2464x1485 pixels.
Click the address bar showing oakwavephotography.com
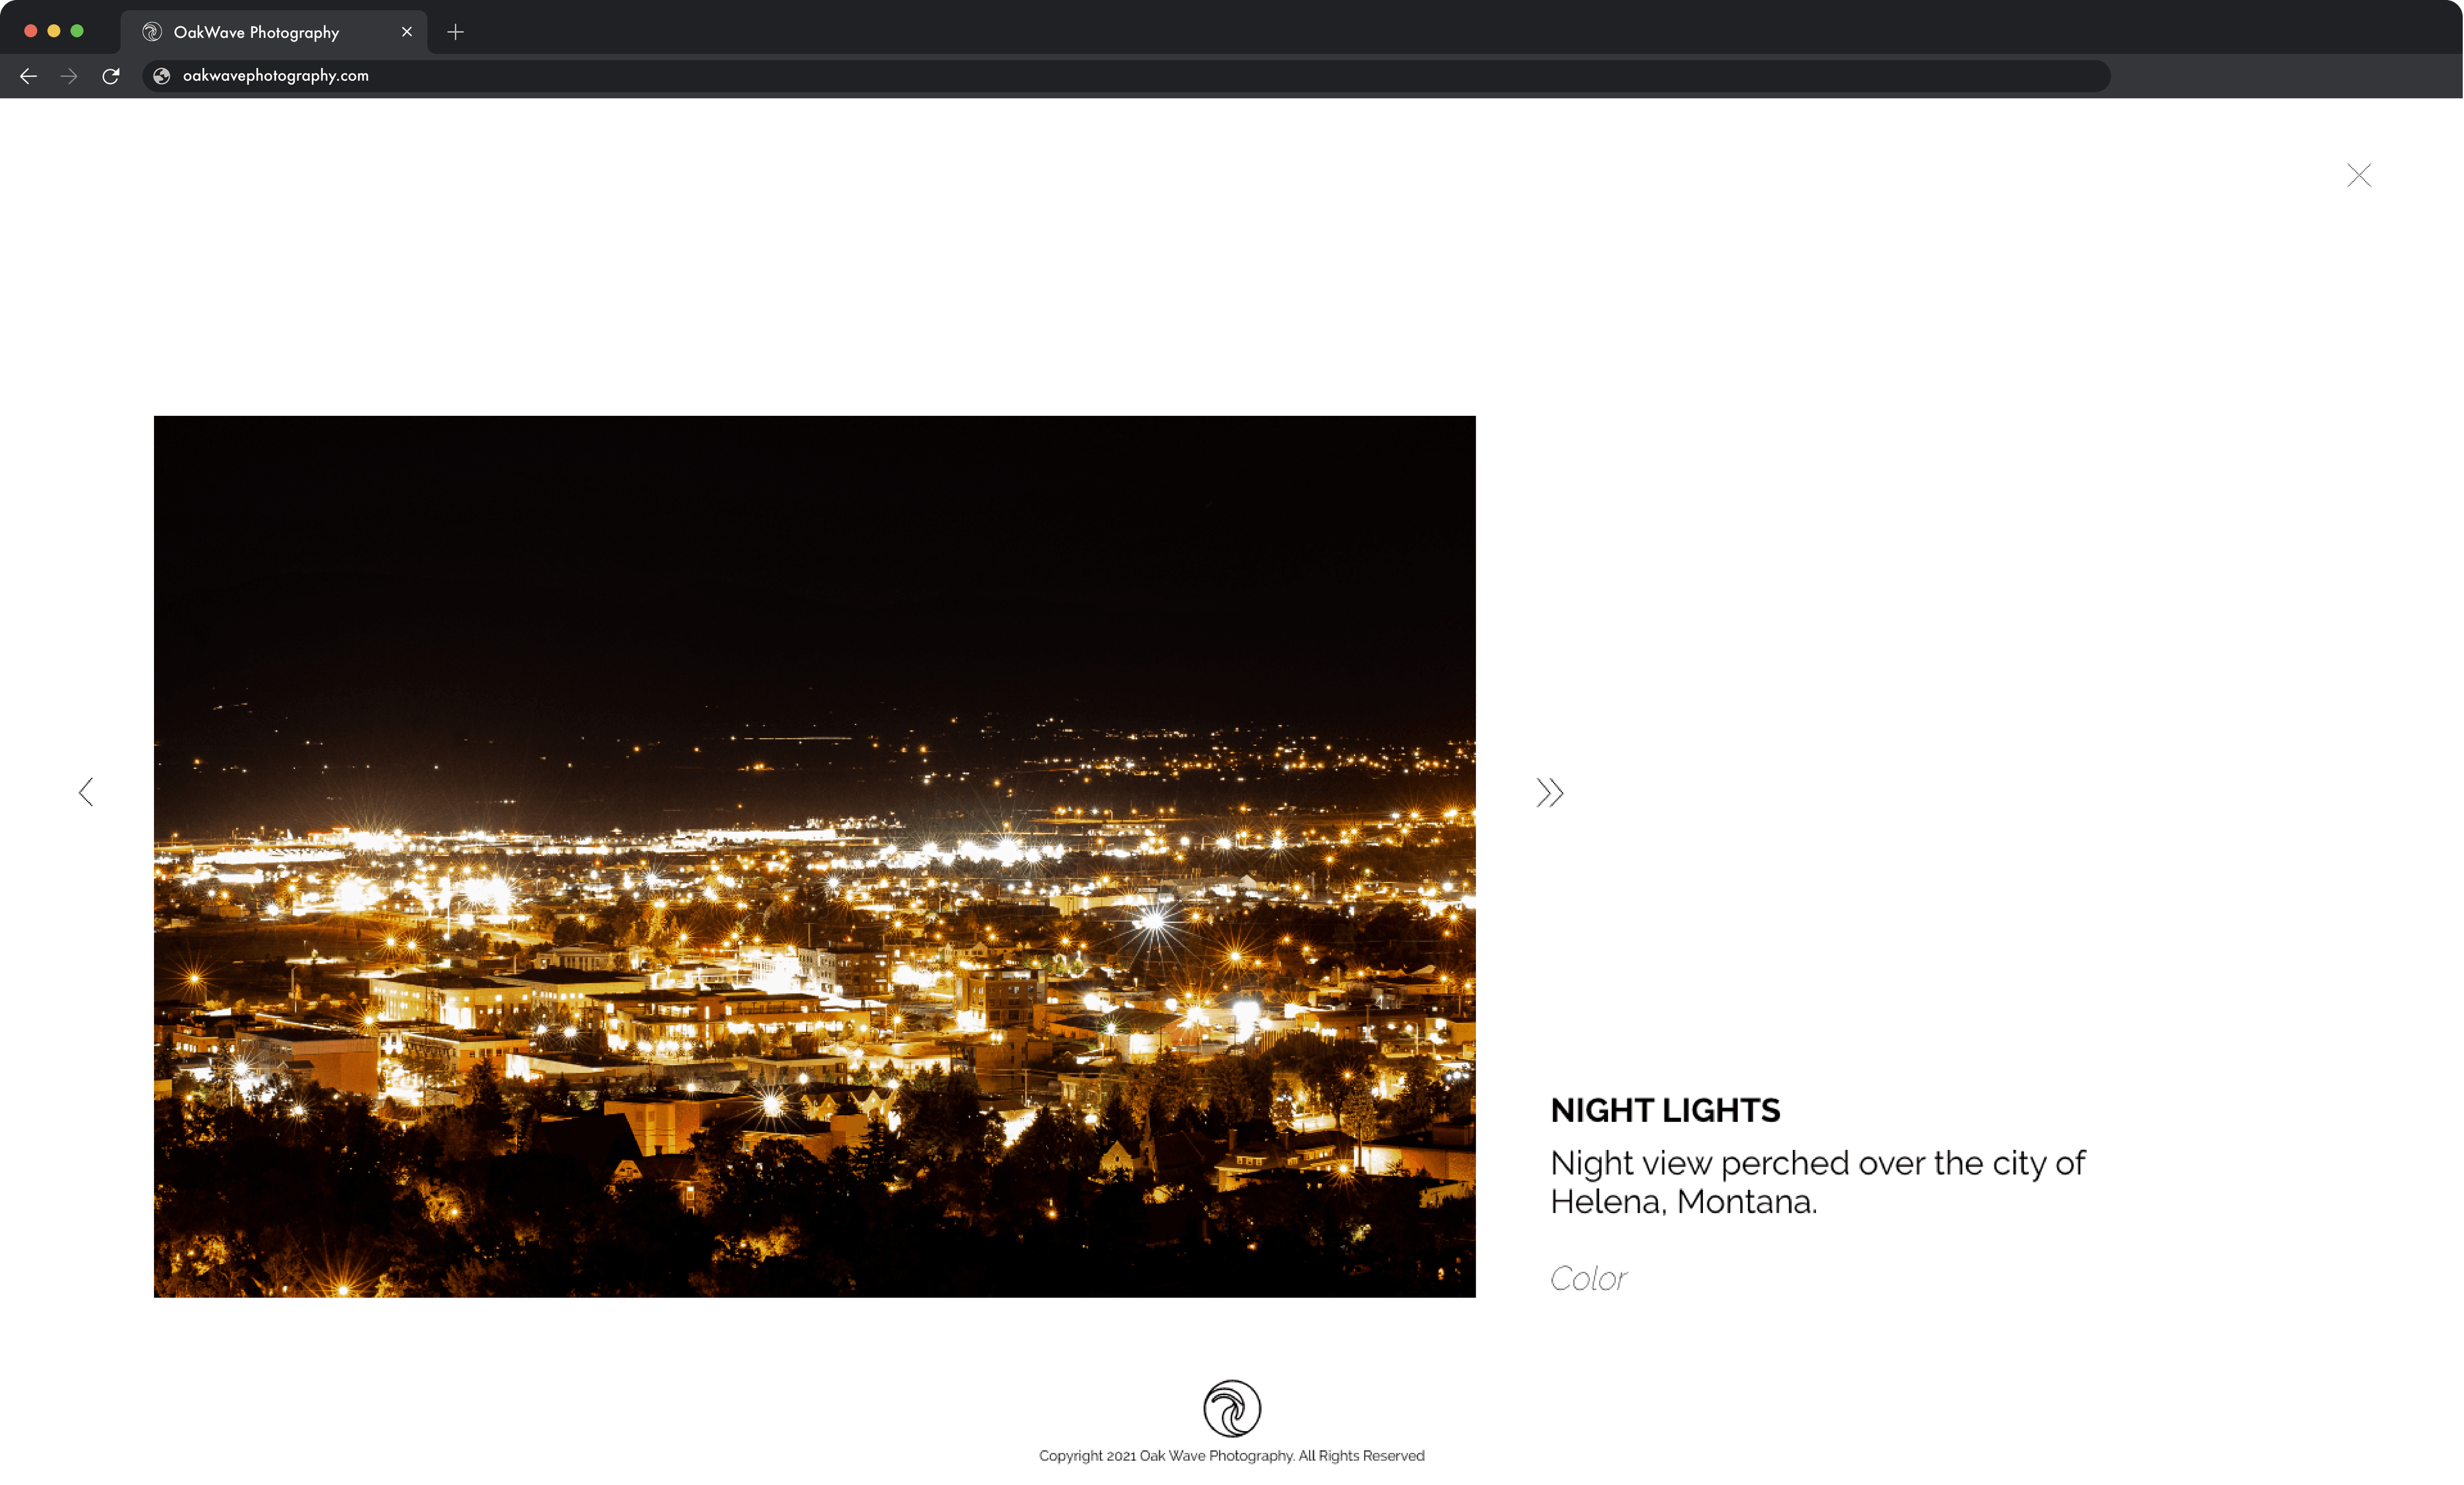tap(700, 76)
